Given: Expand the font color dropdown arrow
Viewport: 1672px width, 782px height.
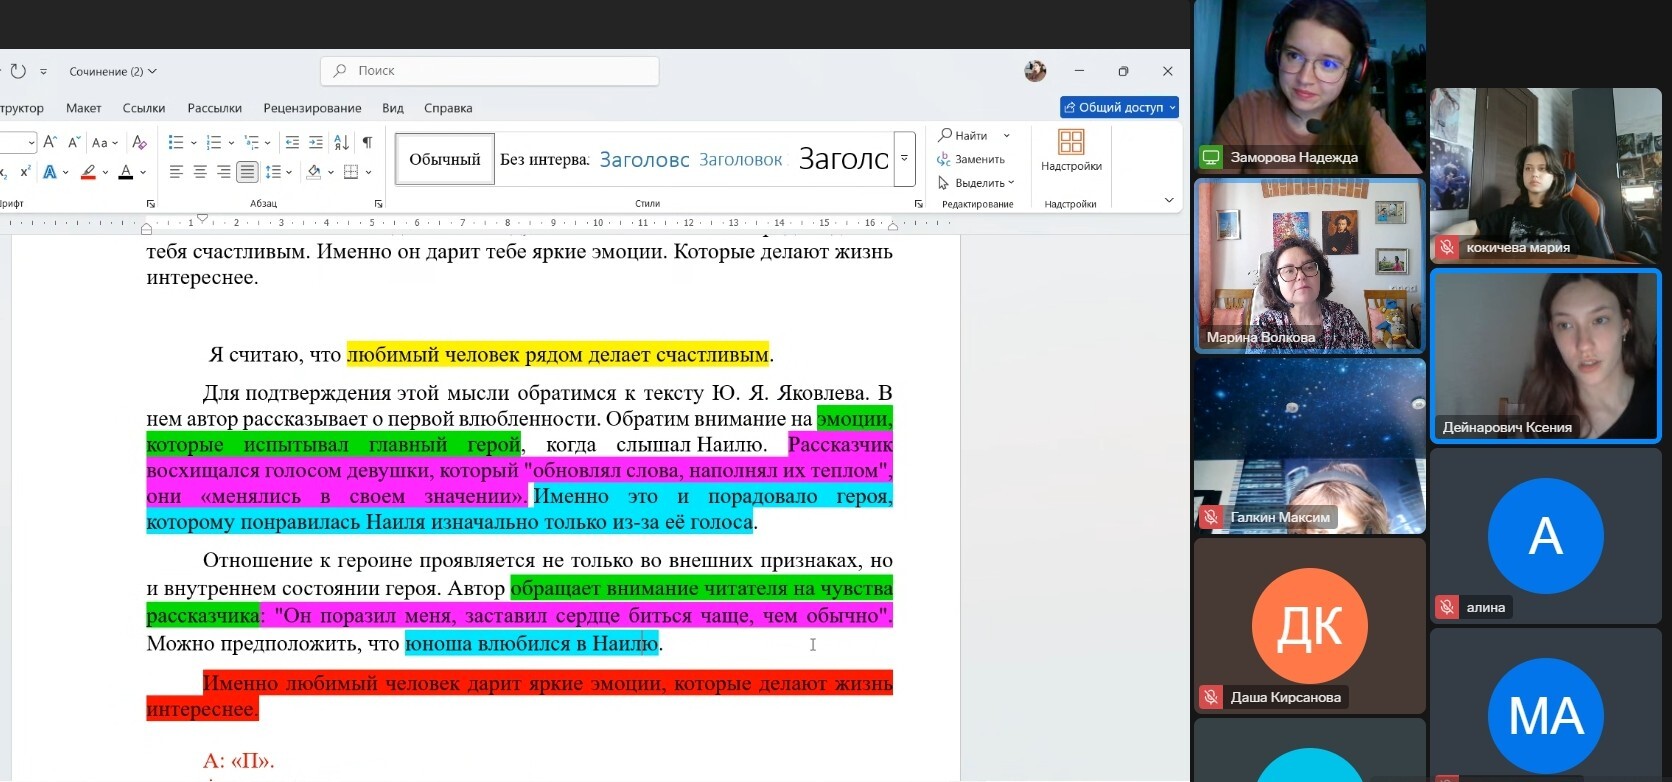Looking at the screenshot, I should tap(143, 172).
